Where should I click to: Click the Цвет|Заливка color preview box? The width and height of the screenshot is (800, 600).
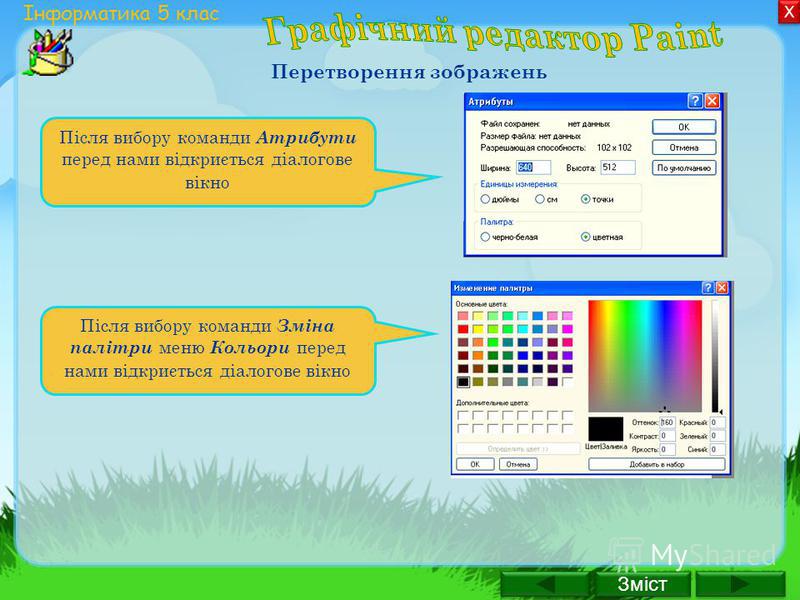(x=606, y=429)
